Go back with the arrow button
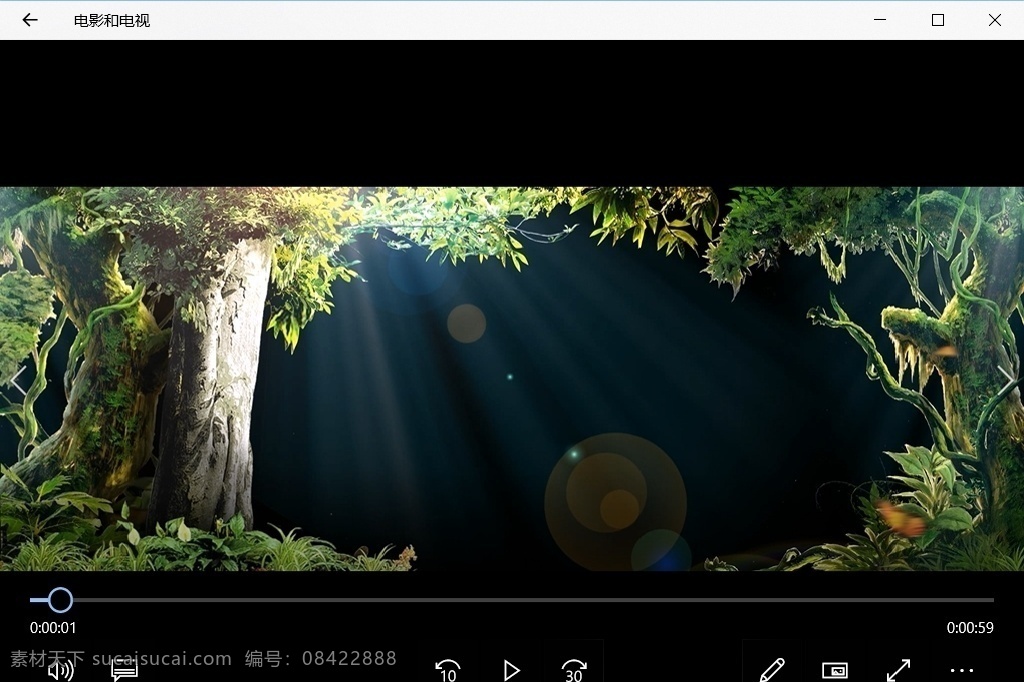The image size is (1024, 682). click(x=30, y=20)
